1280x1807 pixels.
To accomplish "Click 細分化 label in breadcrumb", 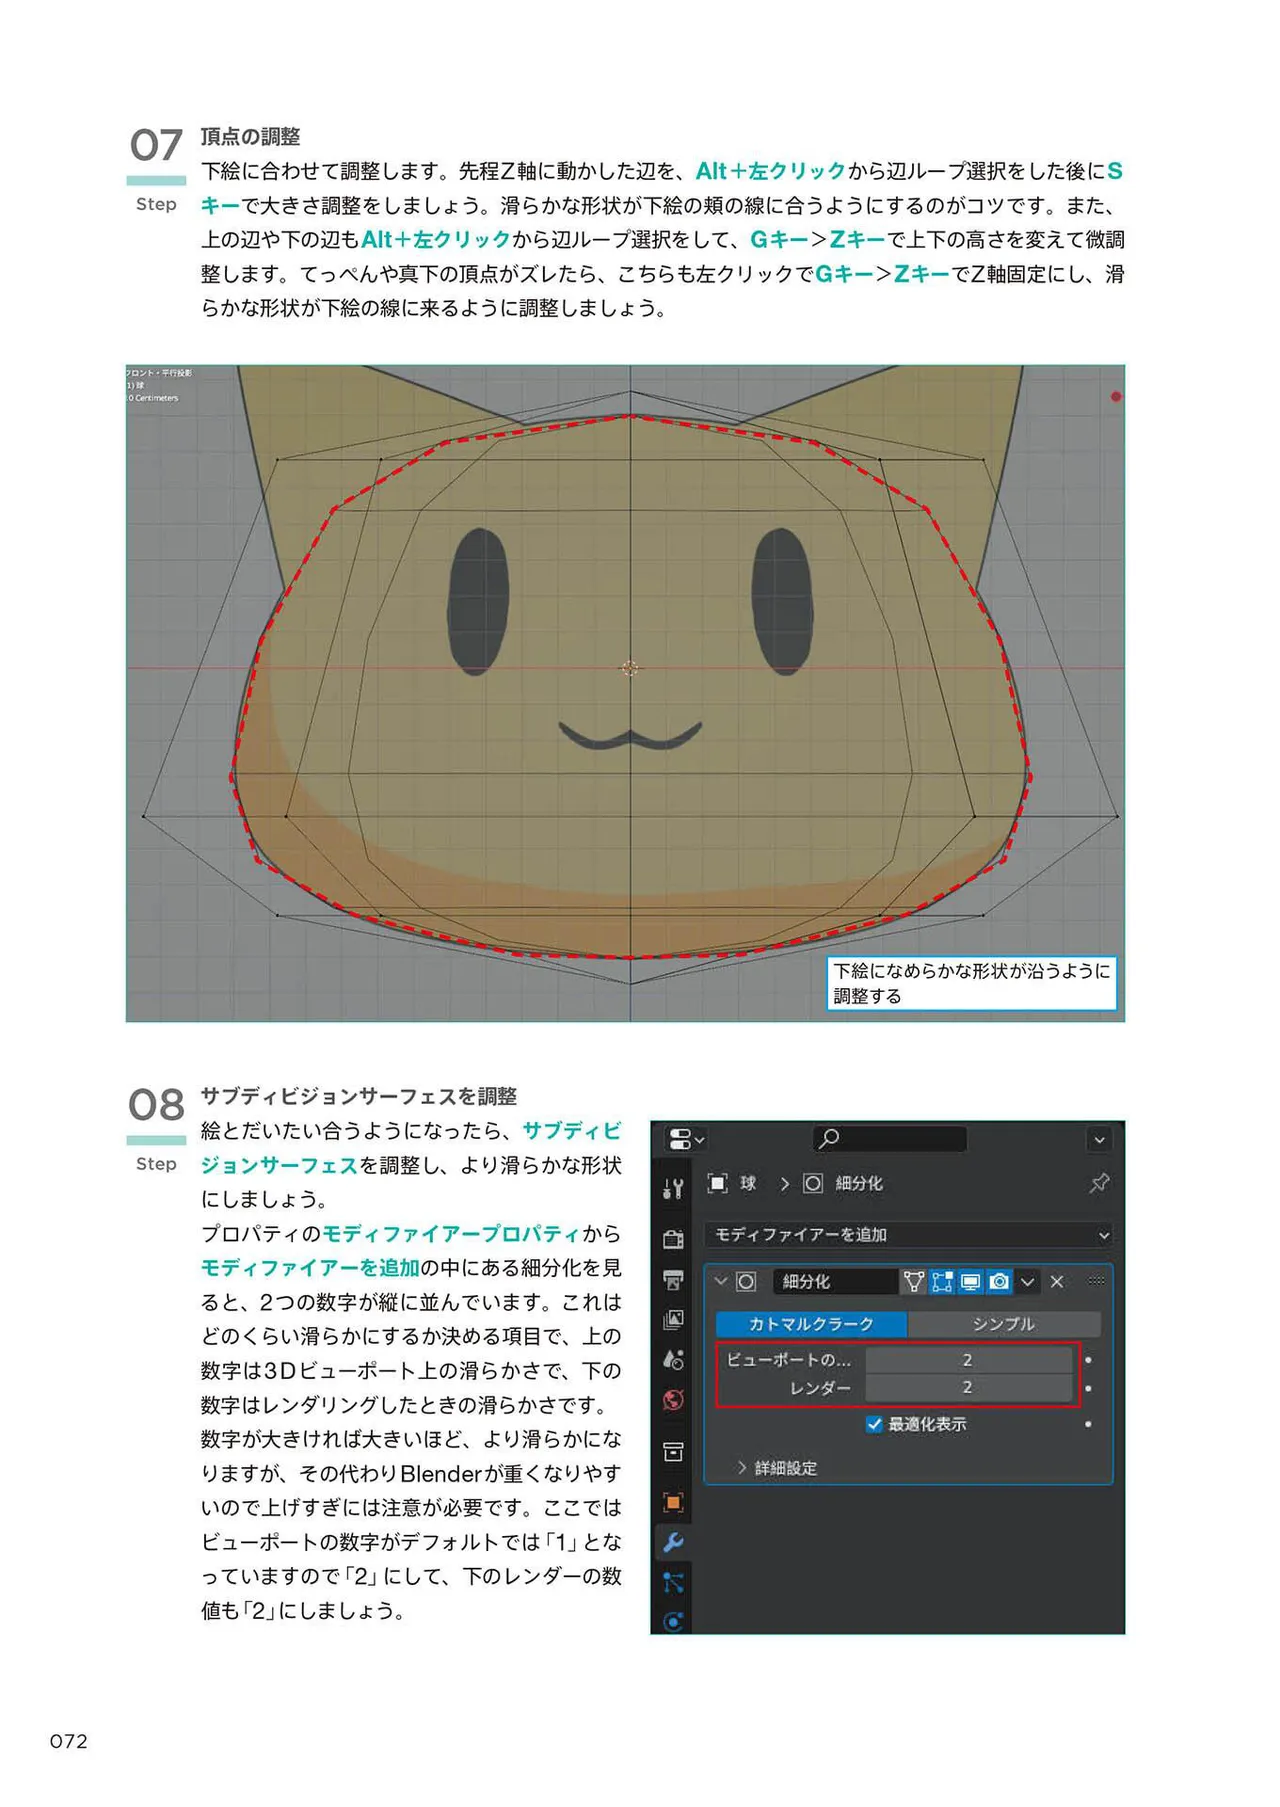I will click(859, 1184).
